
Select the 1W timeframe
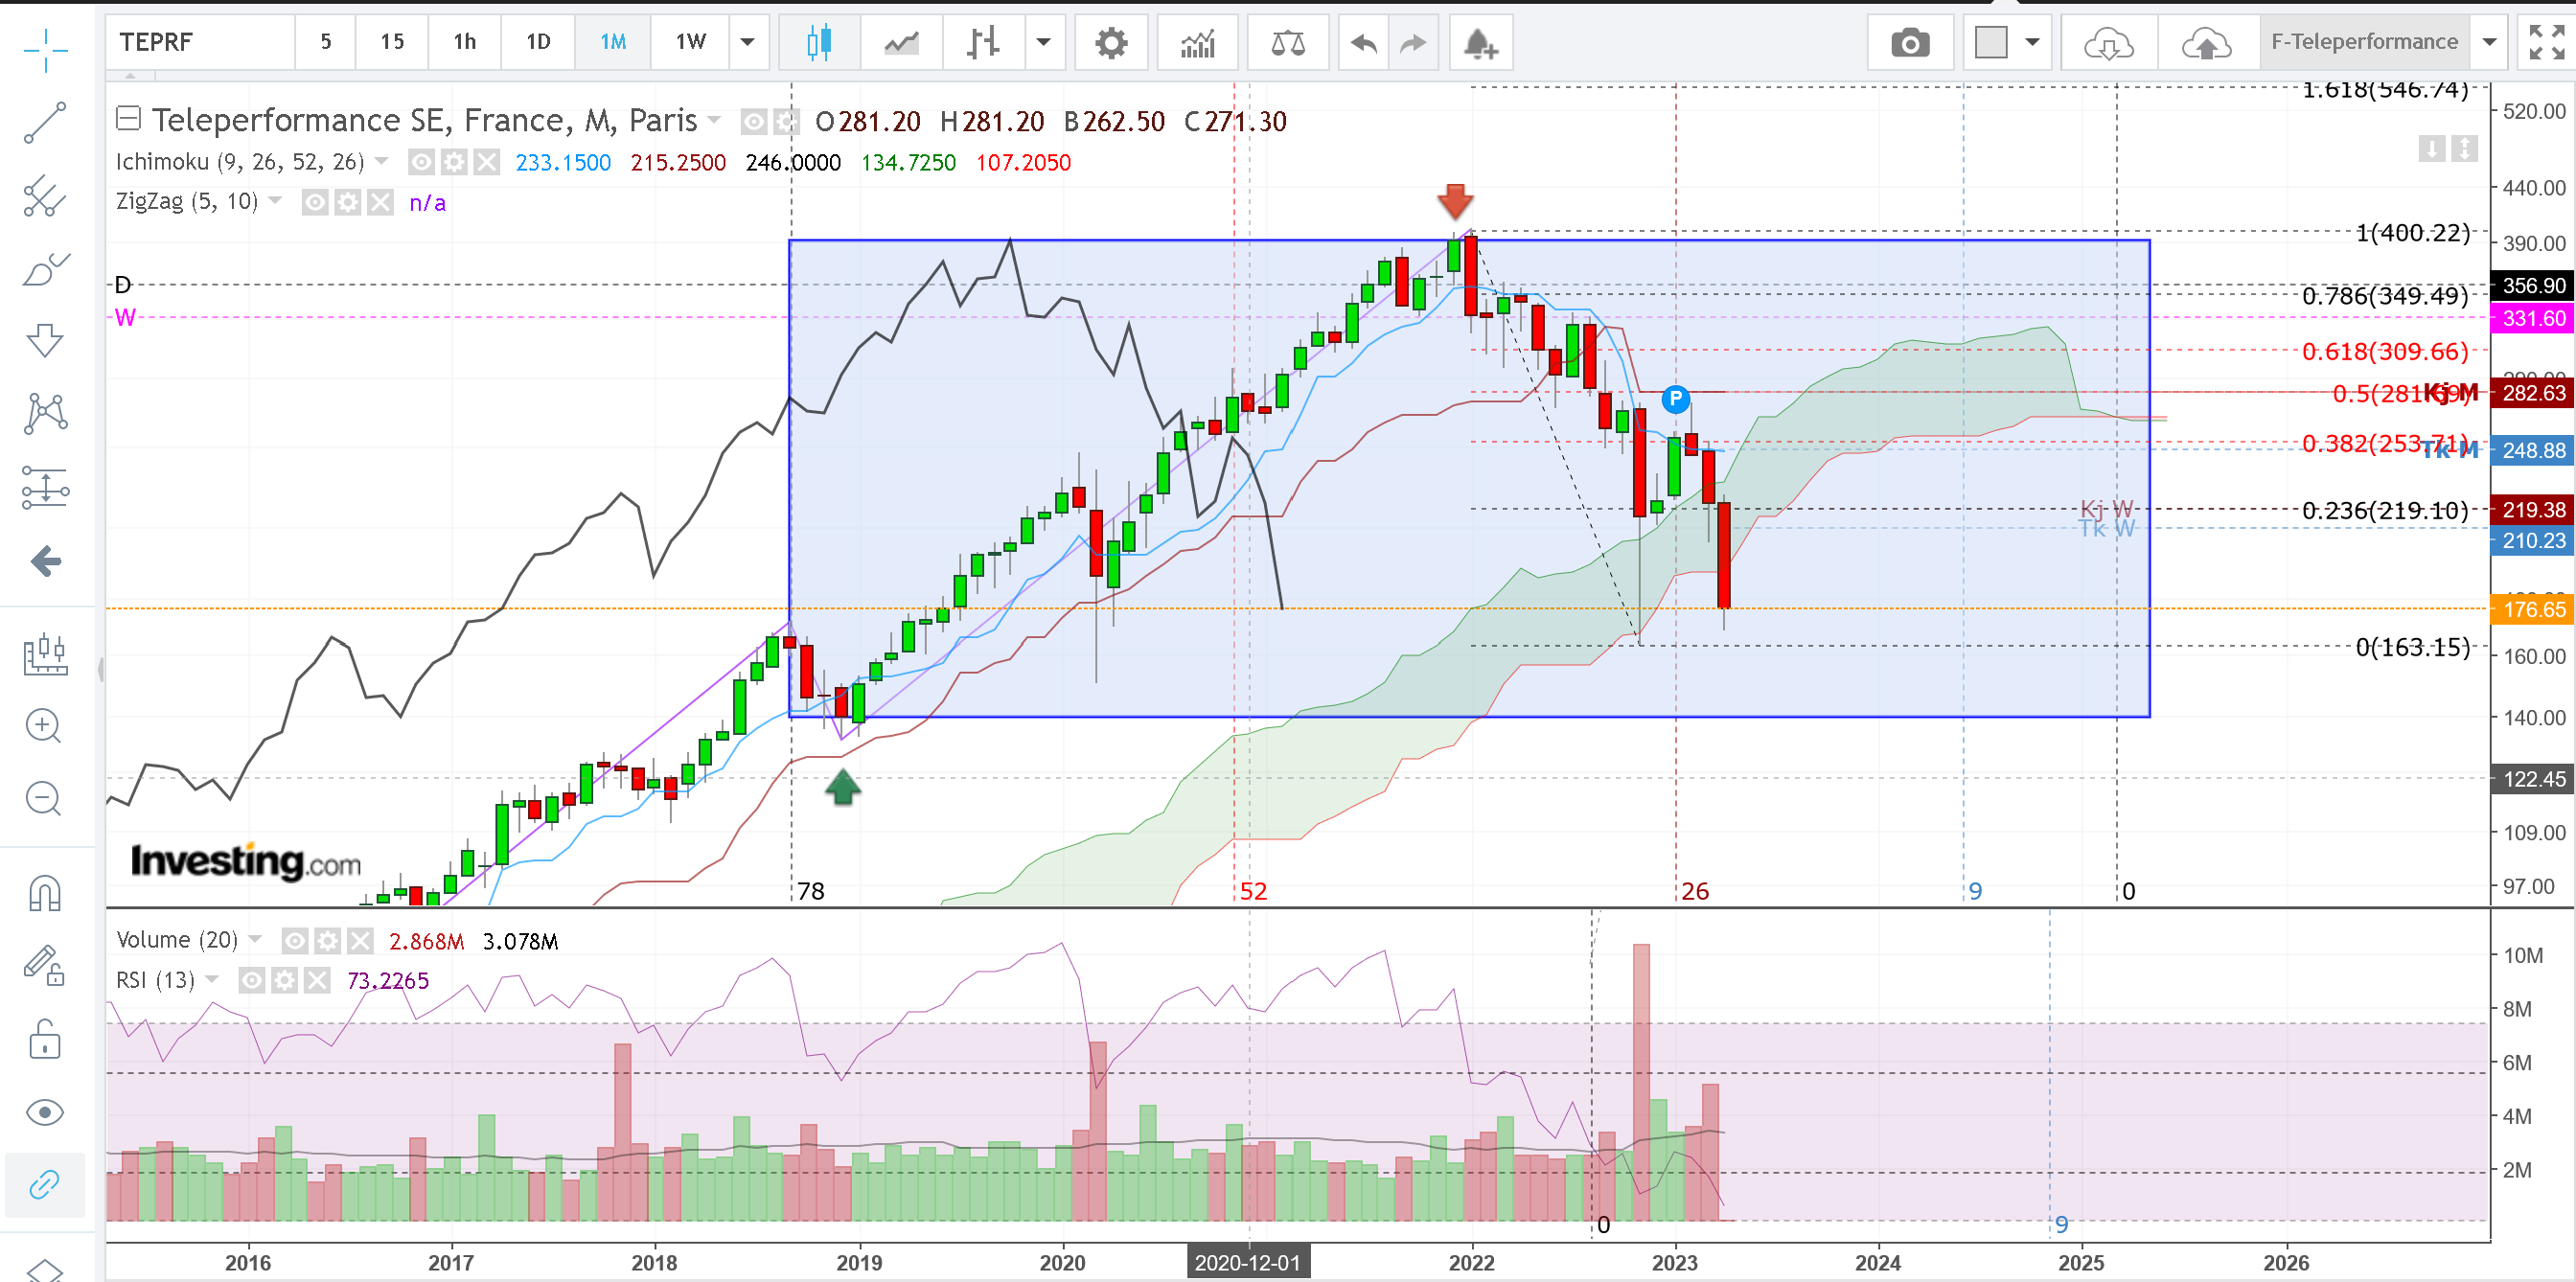click(x=690, y=42)
